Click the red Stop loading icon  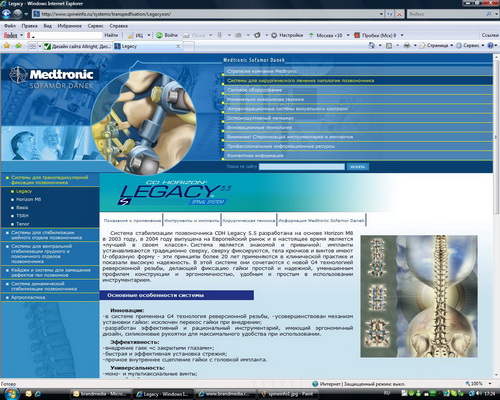(400, 14)
